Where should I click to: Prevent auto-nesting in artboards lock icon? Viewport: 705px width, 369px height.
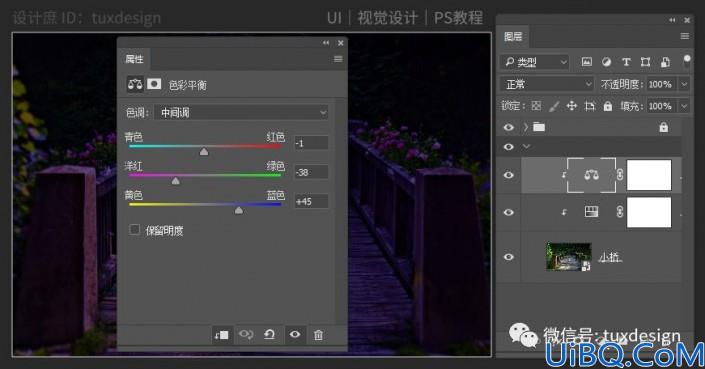589,106
